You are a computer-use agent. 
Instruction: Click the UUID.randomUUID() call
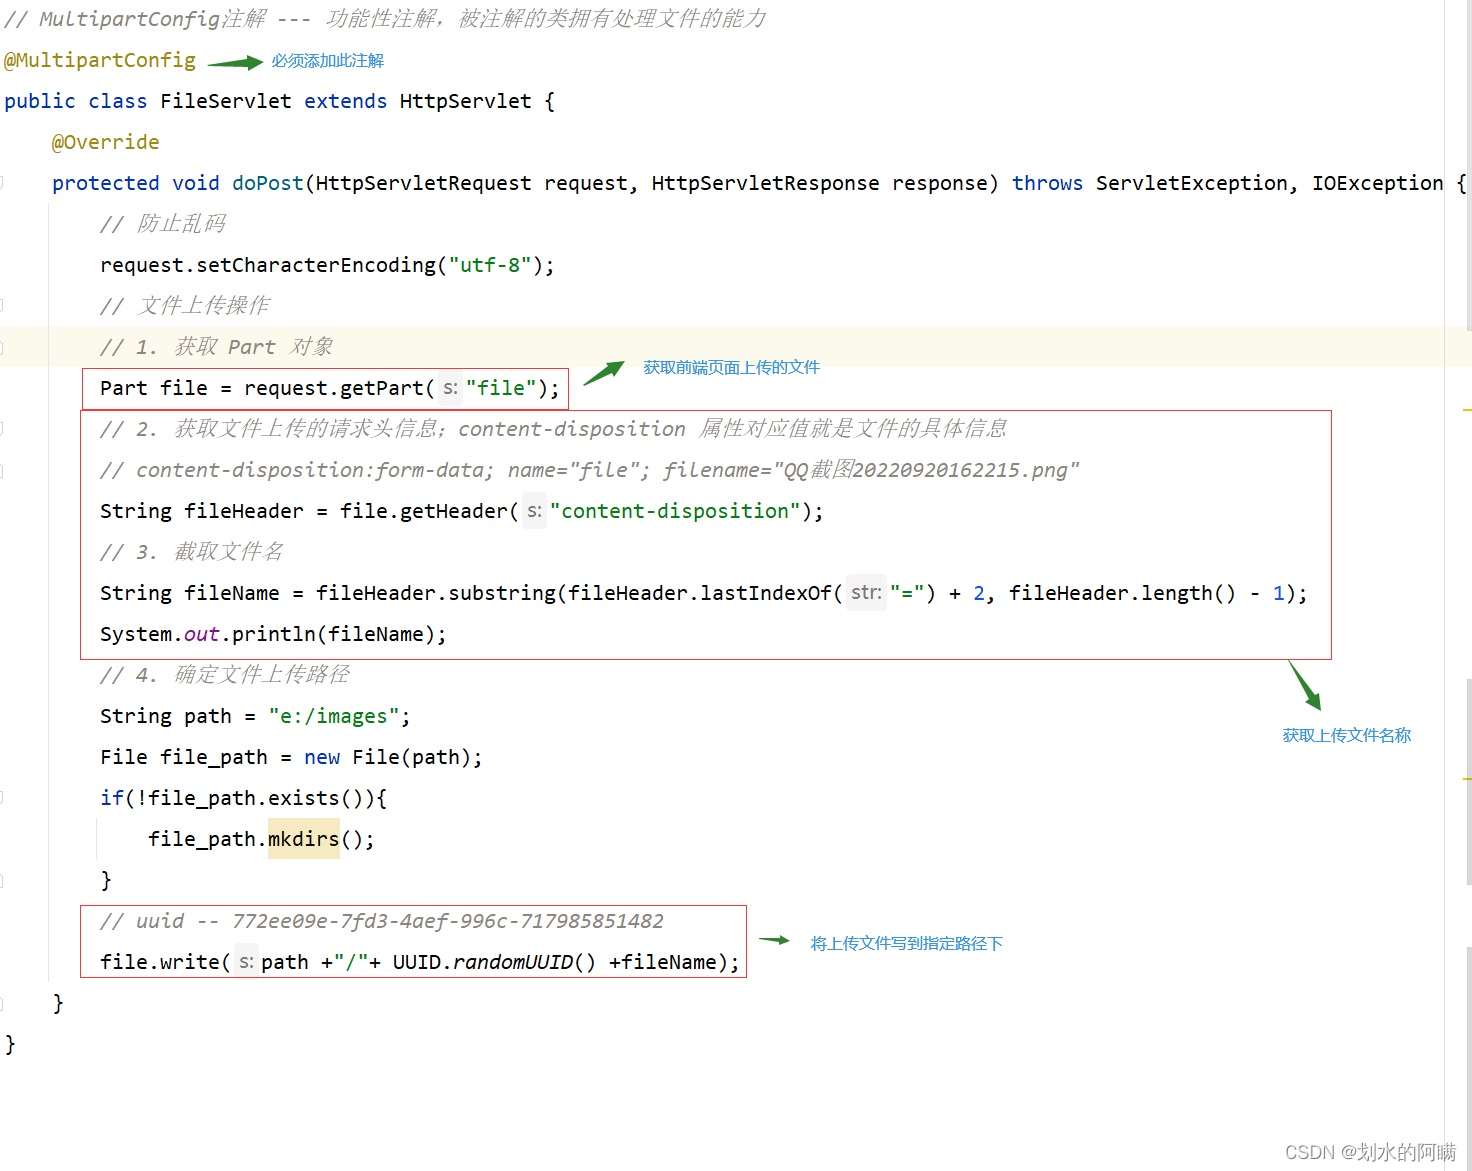pyautogui.click(x=494, y=962)
